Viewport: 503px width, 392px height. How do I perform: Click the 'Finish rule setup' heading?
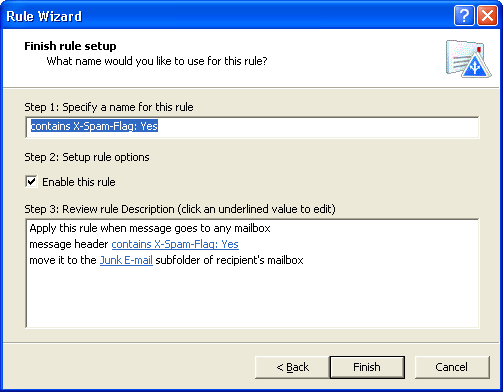coord(70,46)
